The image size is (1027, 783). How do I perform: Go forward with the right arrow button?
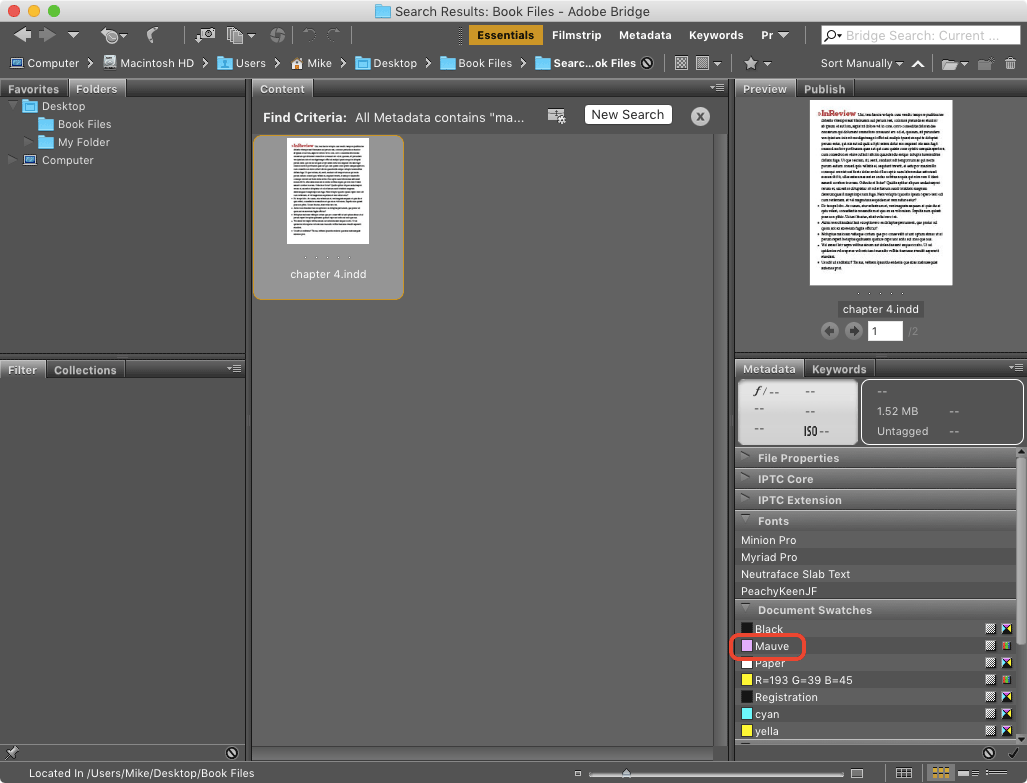tap(47, 35)
